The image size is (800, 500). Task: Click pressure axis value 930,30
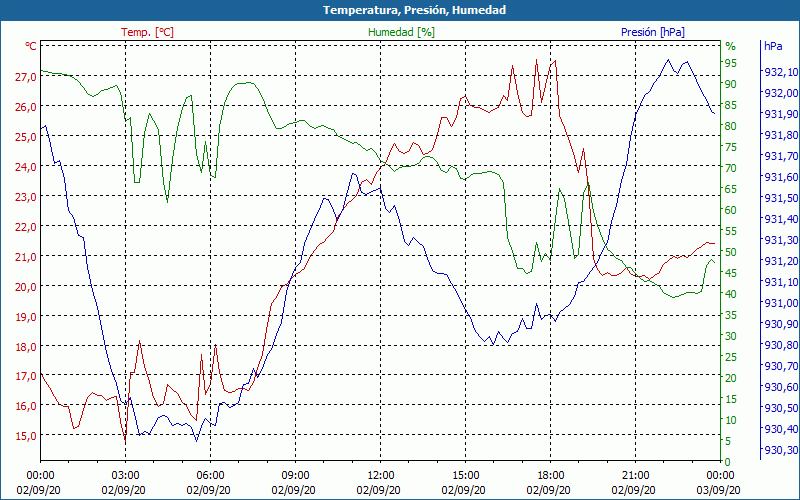coord(781,450)
